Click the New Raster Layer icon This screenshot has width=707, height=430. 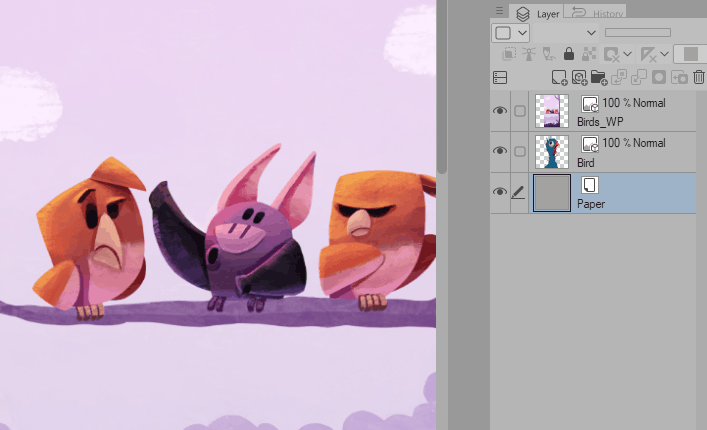pos(560,77)
